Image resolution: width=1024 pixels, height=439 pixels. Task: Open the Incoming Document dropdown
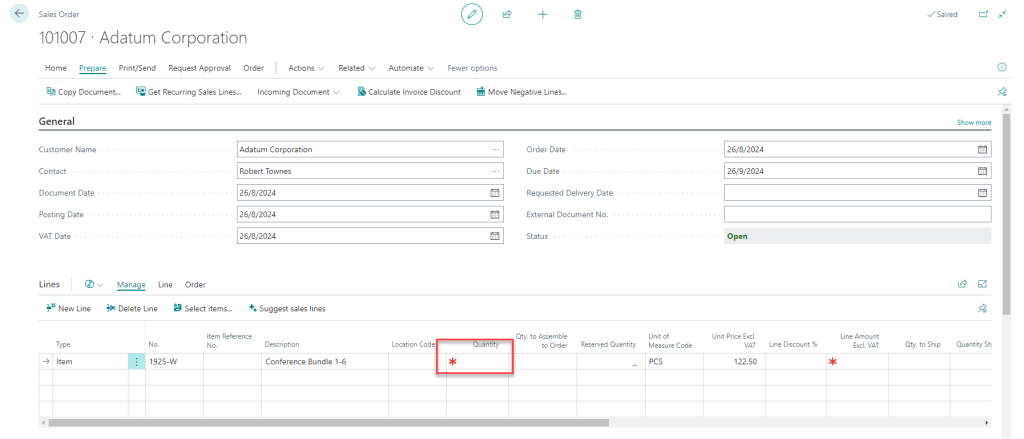298,92
